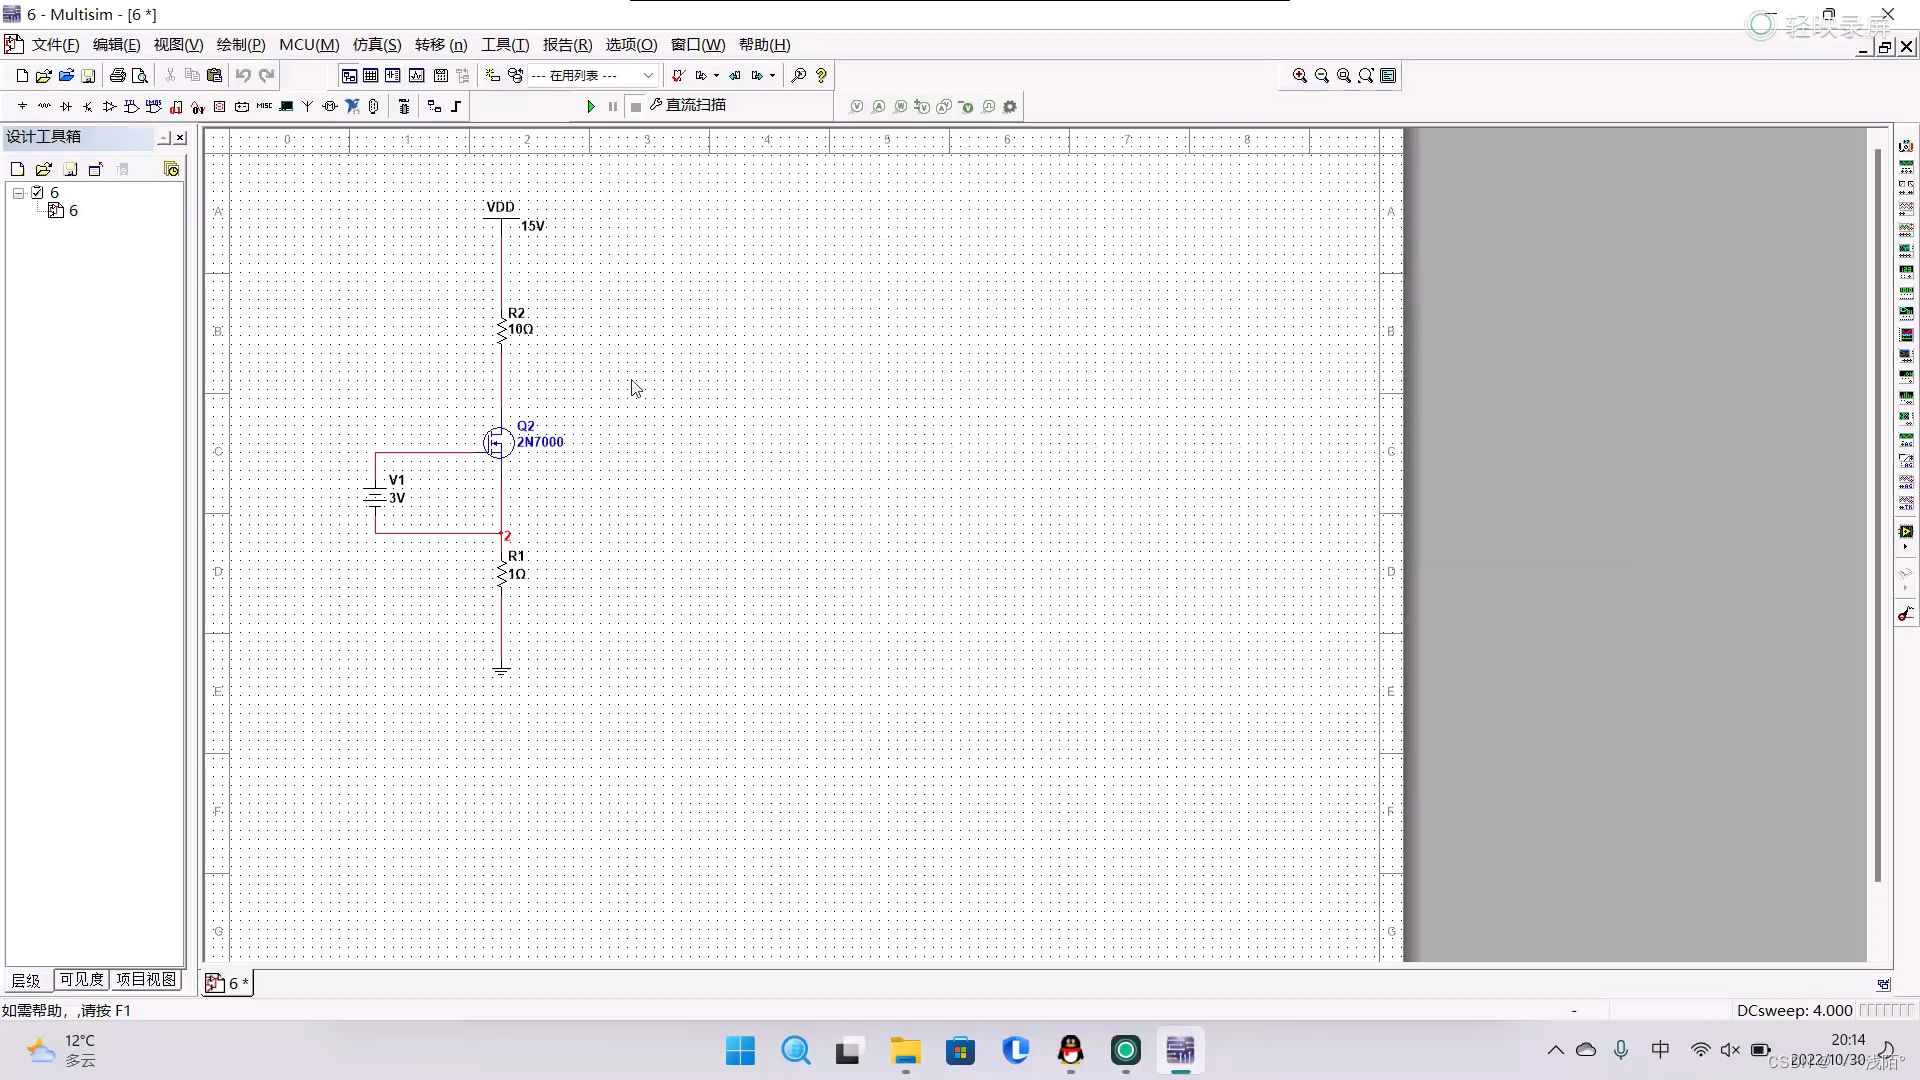Stop the simulation
The height and width of the screenshot is (1080, 1920).
click(636, 106)
